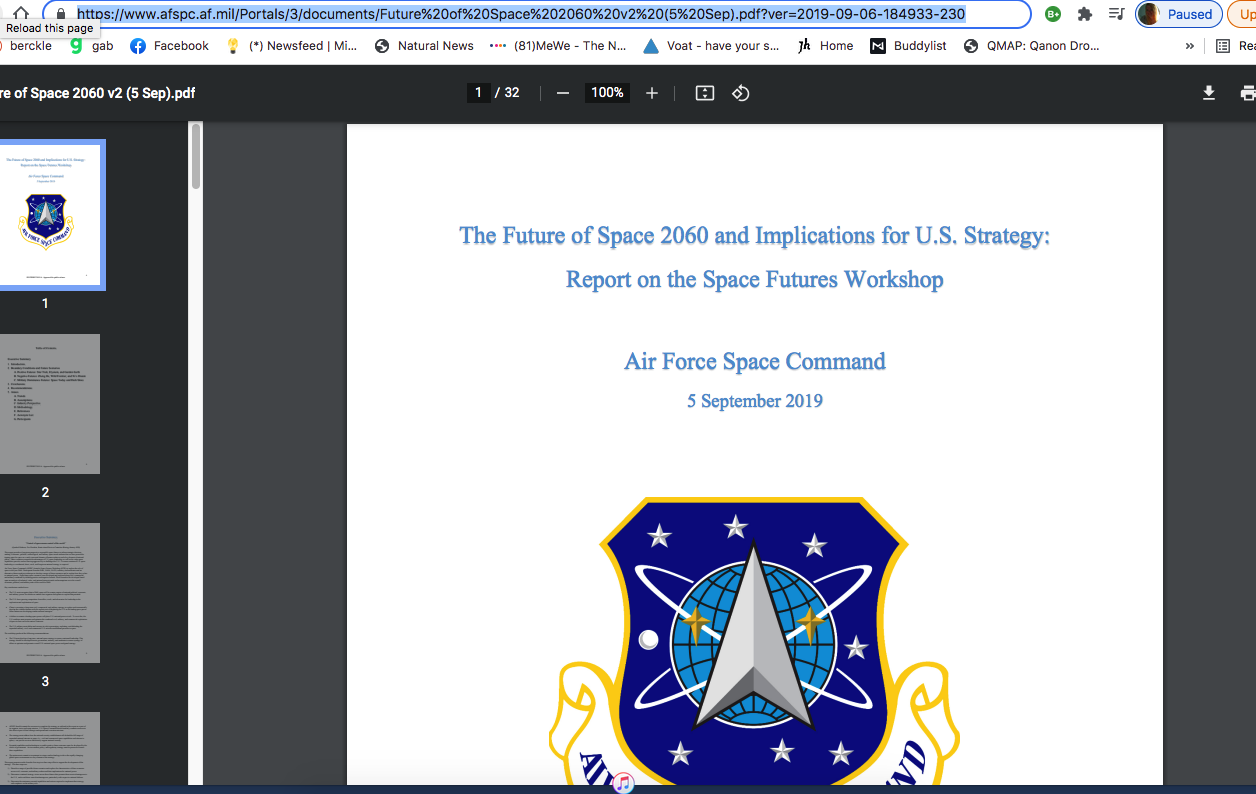Click the Music app icon in dock
The image size is (1256, 794).
(x=624, y=783)
